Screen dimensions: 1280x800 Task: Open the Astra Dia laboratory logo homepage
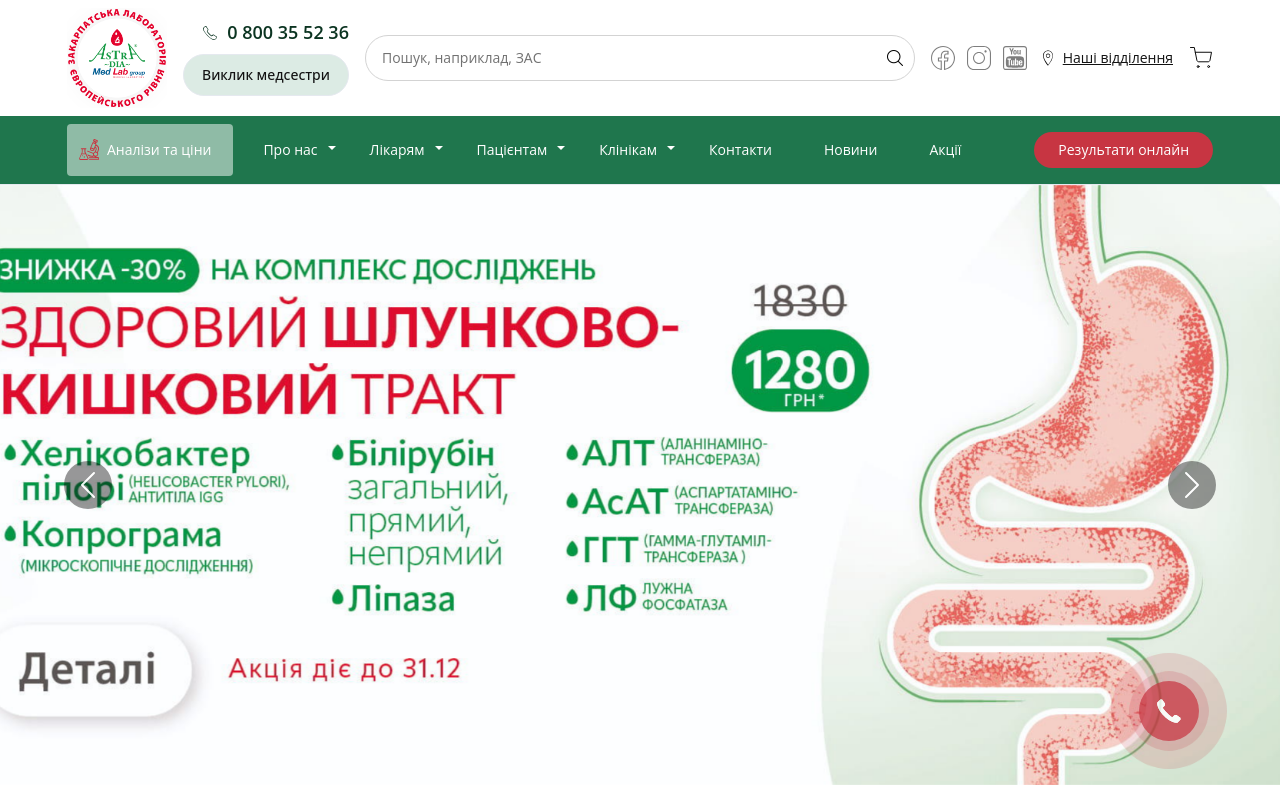(117, 58)
